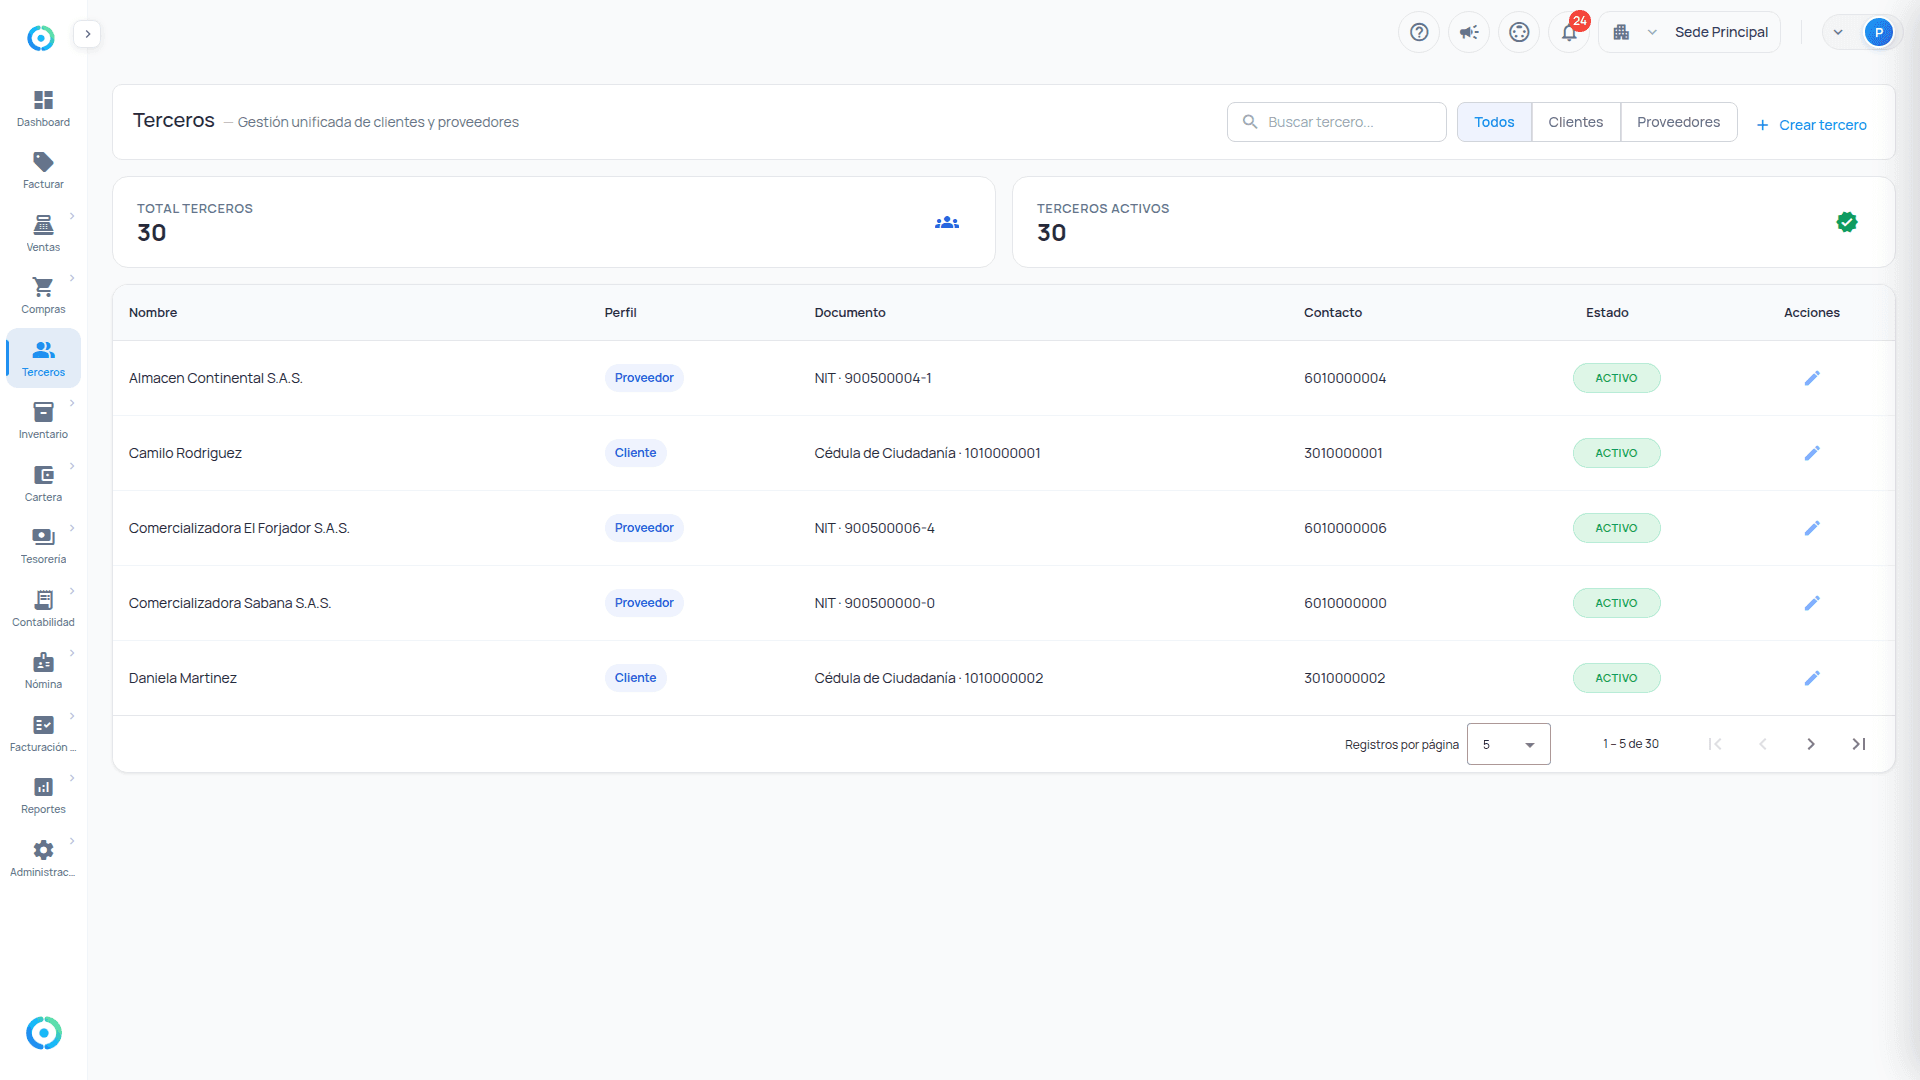Image resolution: width=1920 pixels, height=1080 pixels.
Task: Click document NIT · 900500006-4
Action: click(874, 528)
